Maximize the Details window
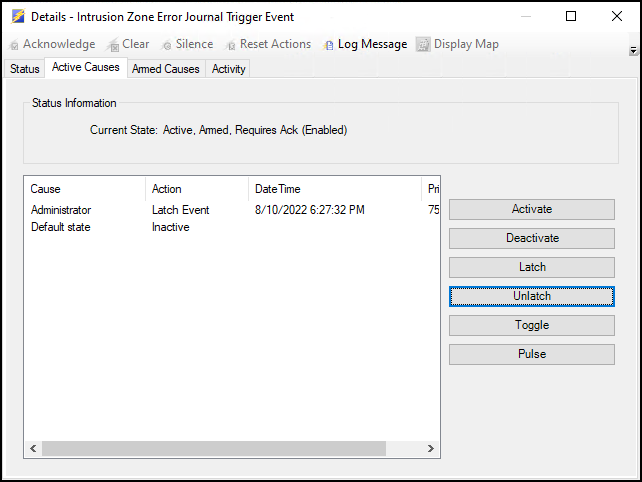The width and height of the screenshot is (642, 482). coord(571,16)
